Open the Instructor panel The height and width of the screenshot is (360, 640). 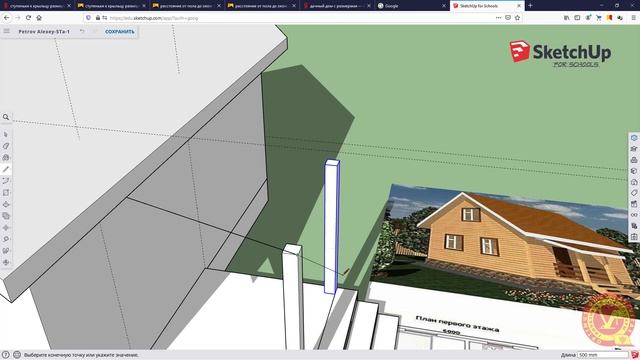(x=634, y=149)
